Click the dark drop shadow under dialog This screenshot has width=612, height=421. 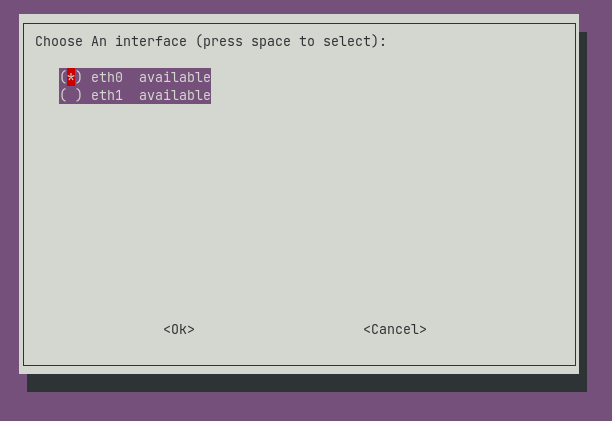(300, 383)
